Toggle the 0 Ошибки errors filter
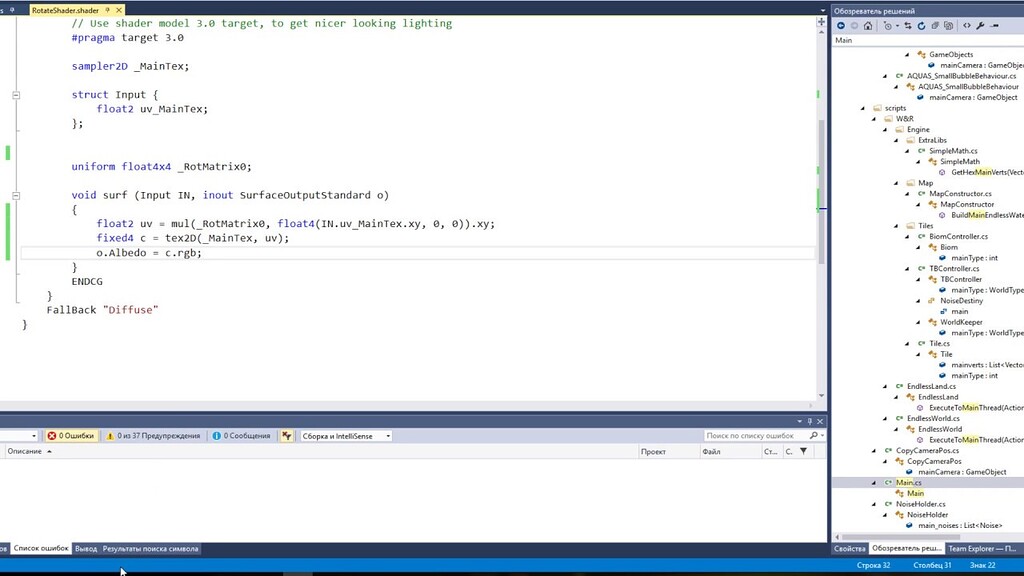 click(x=70, y=435)
